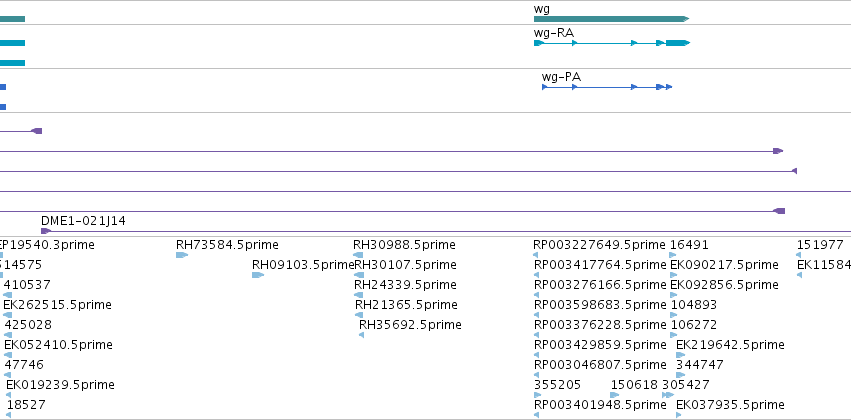
Task: Click the EK090217.5prime label
Action: pos(724,265)
